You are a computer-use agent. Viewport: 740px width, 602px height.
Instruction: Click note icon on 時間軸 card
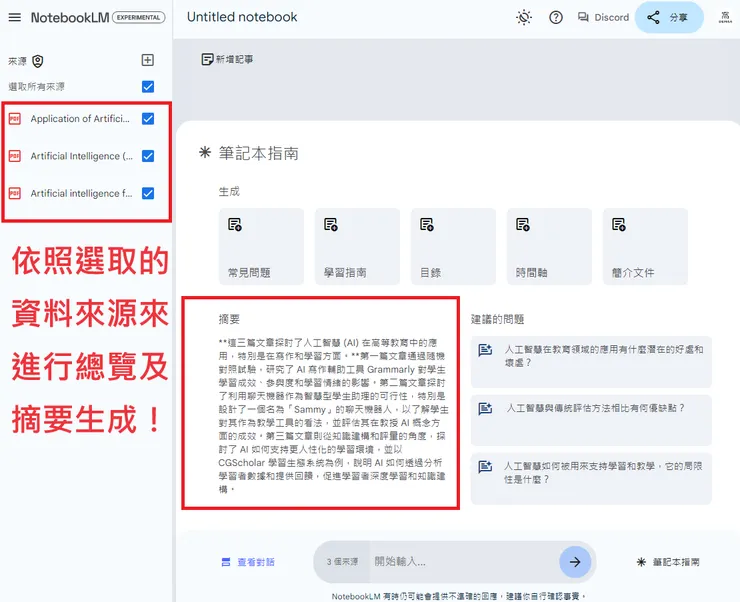pyautogui.click(x=522, y=225)
